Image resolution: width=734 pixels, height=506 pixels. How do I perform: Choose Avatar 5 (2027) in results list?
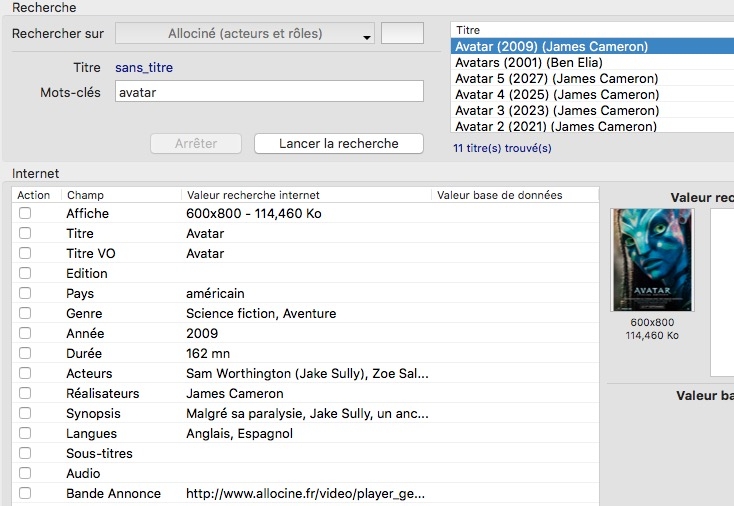point(556,79)
